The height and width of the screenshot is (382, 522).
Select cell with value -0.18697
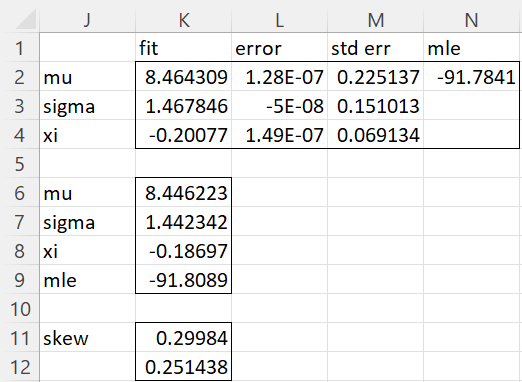coord(184,250)
